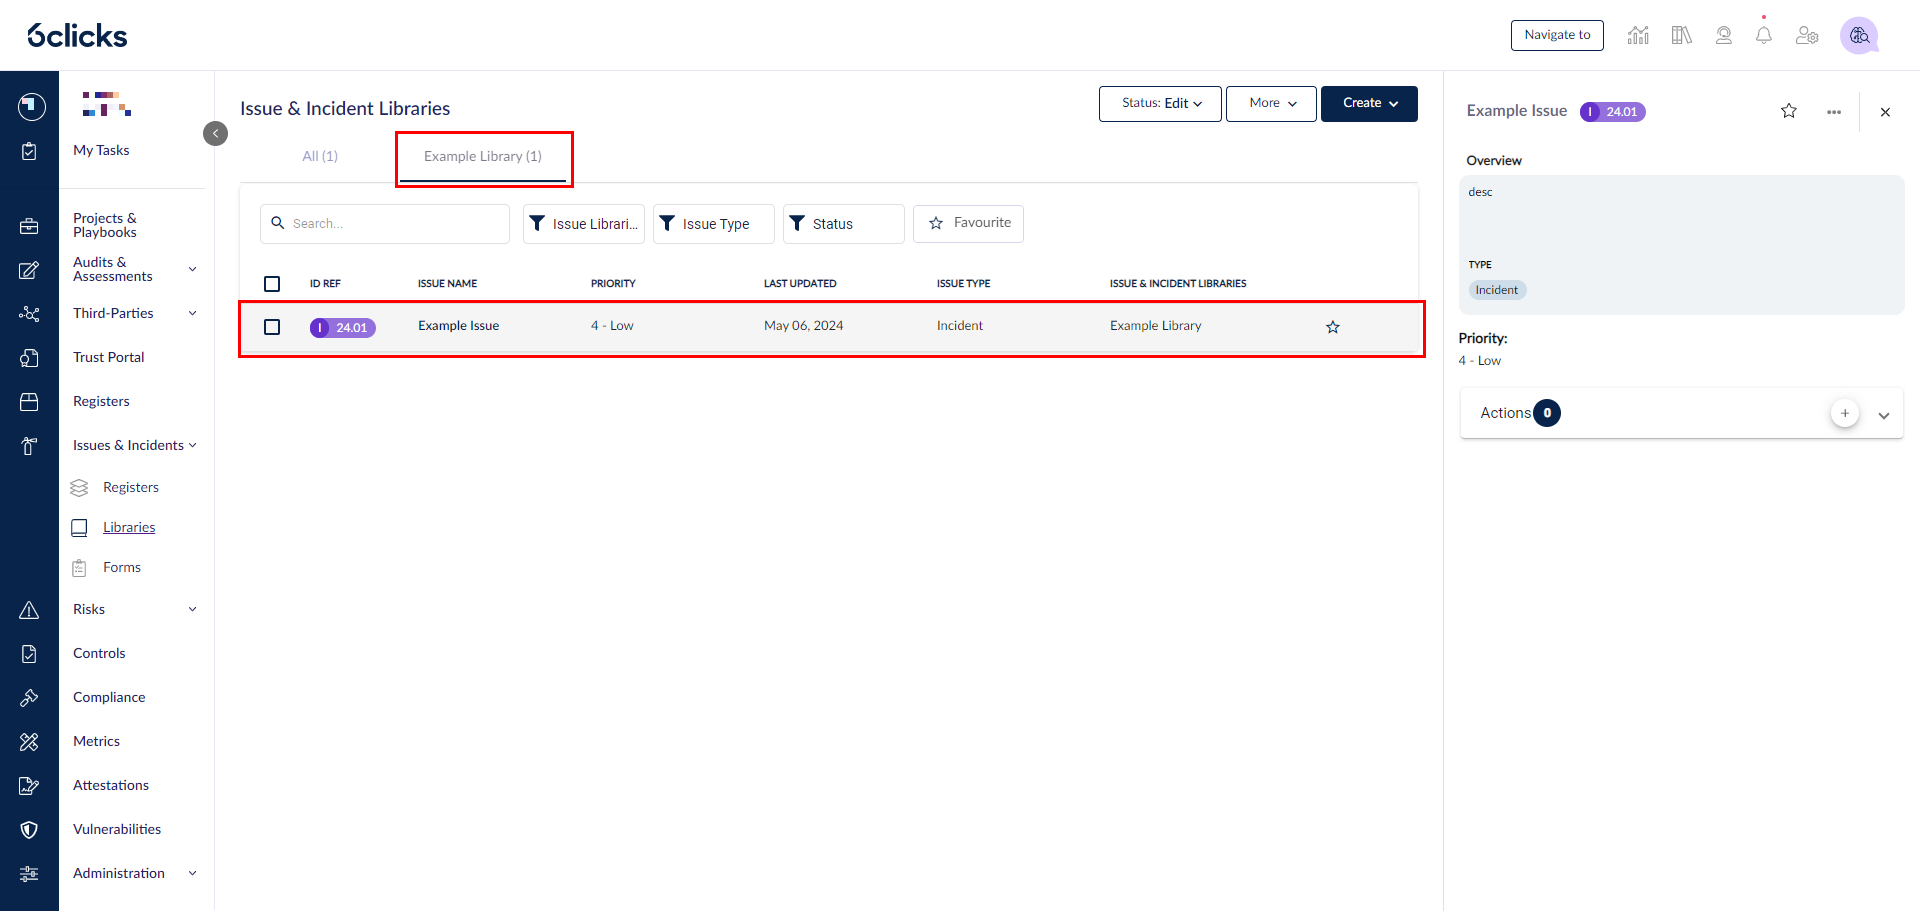Screen dimensions: 1920x911
Task: Open the three-dots menu in detail panel
Action: click(x=1834, y=112)
